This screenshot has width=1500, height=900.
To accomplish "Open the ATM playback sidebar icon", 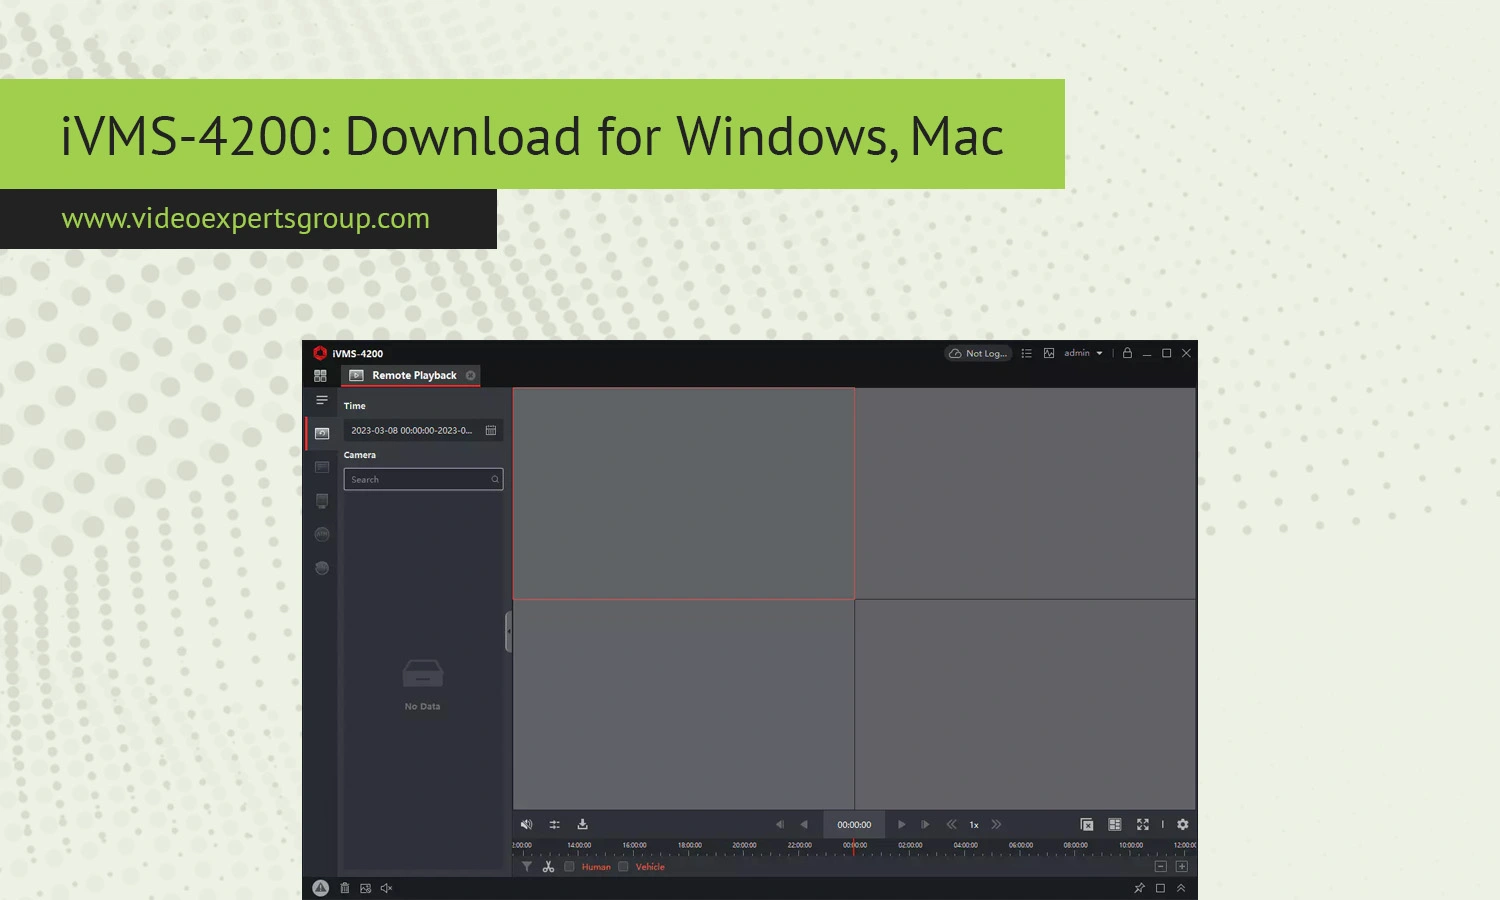I will click(322, 534).
